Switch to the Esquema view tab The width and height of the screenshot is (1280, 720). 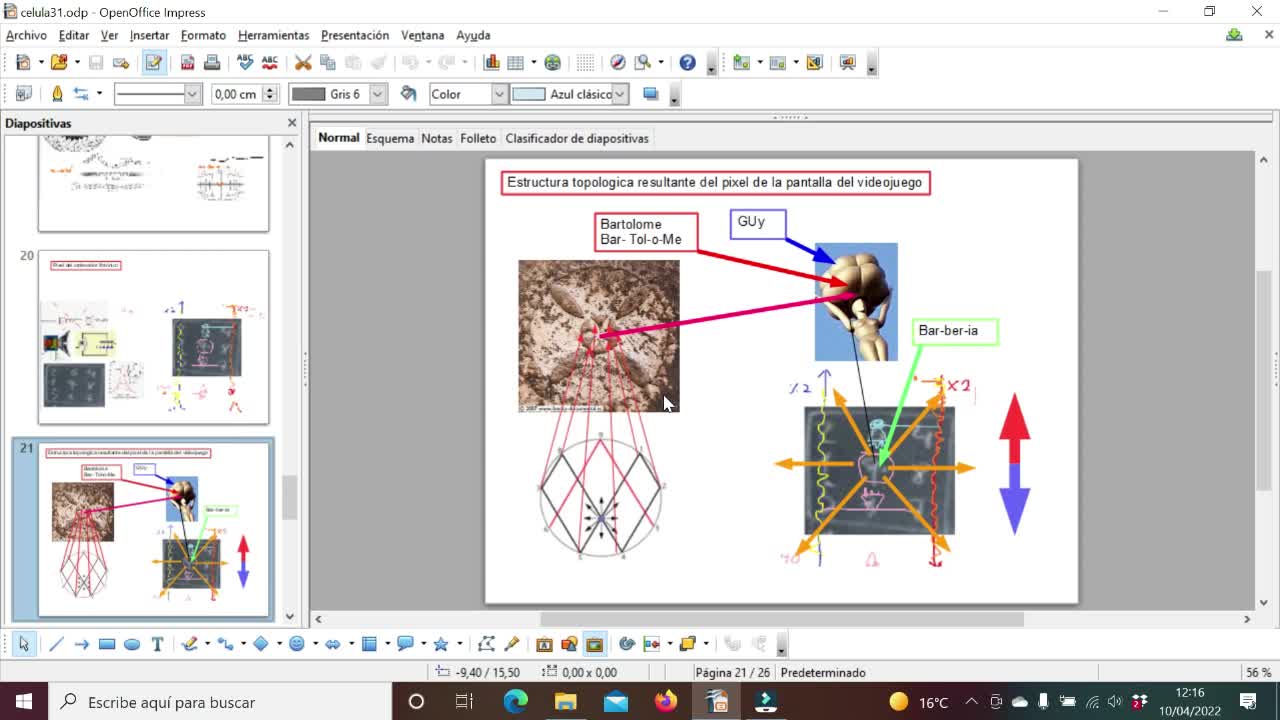click(390, 138)
